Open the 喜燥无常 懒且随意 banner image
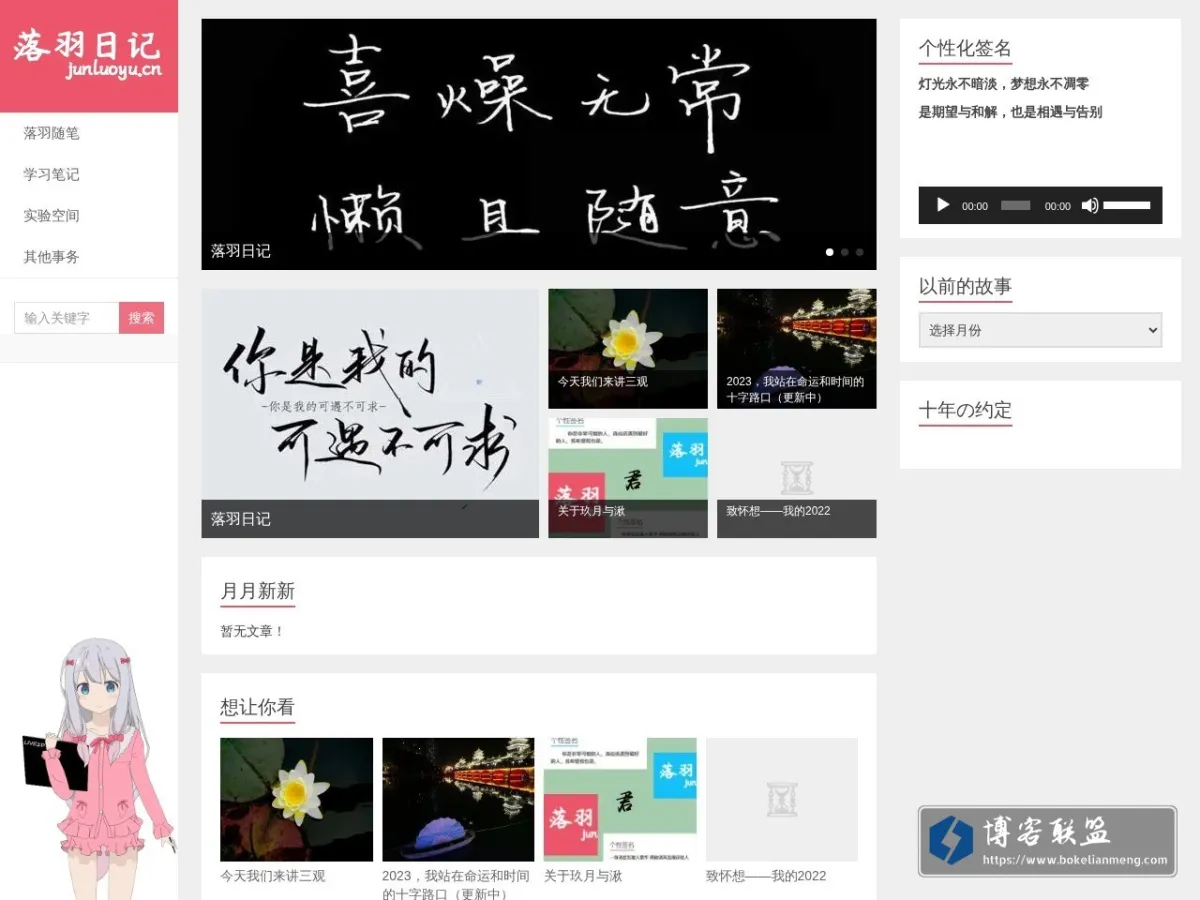This screenshot has height=900, width=1200. (x=539, y=144)
